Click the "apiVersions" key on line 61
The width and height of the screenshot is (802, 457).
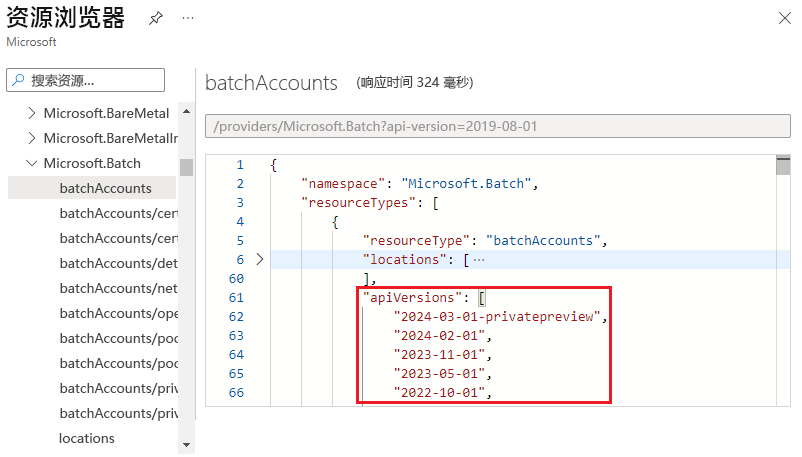click(x=412, y=297)
